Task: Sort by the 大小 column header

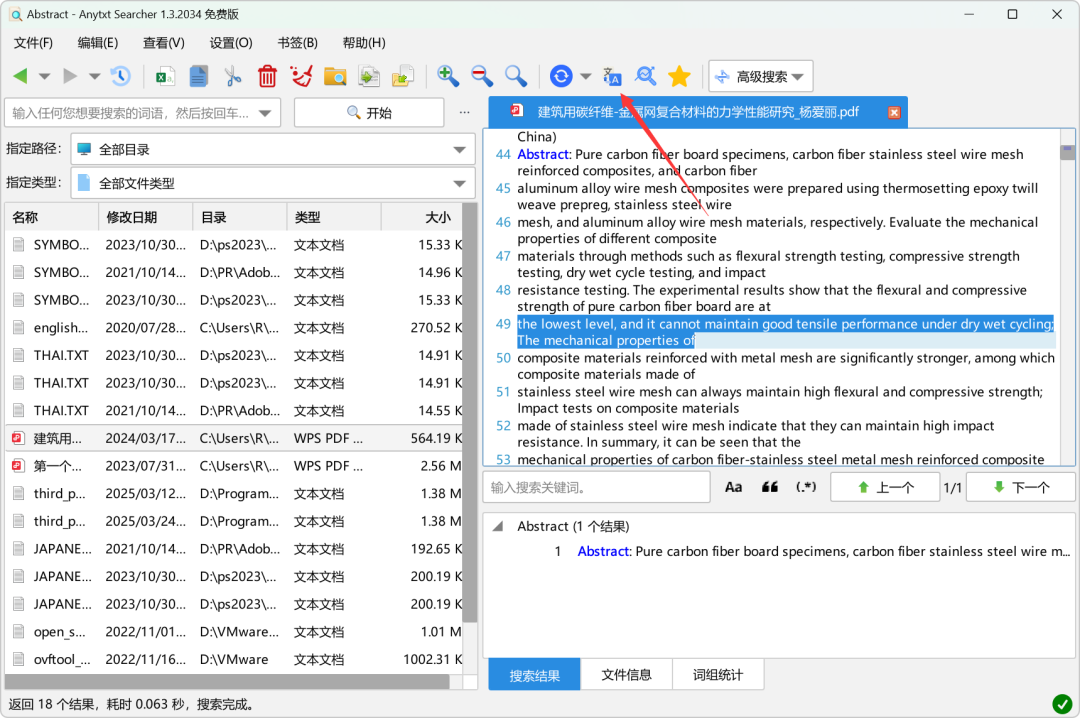Action: tap(422, 217)
